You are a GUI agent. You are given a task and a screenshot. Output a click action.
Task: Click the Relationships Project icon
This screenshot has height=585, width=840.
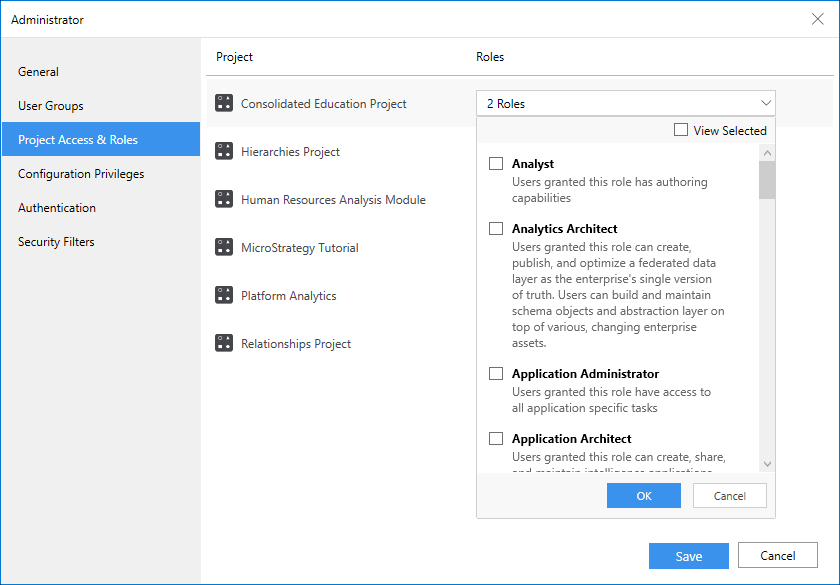pyautogui.click(x=224, y=343)
